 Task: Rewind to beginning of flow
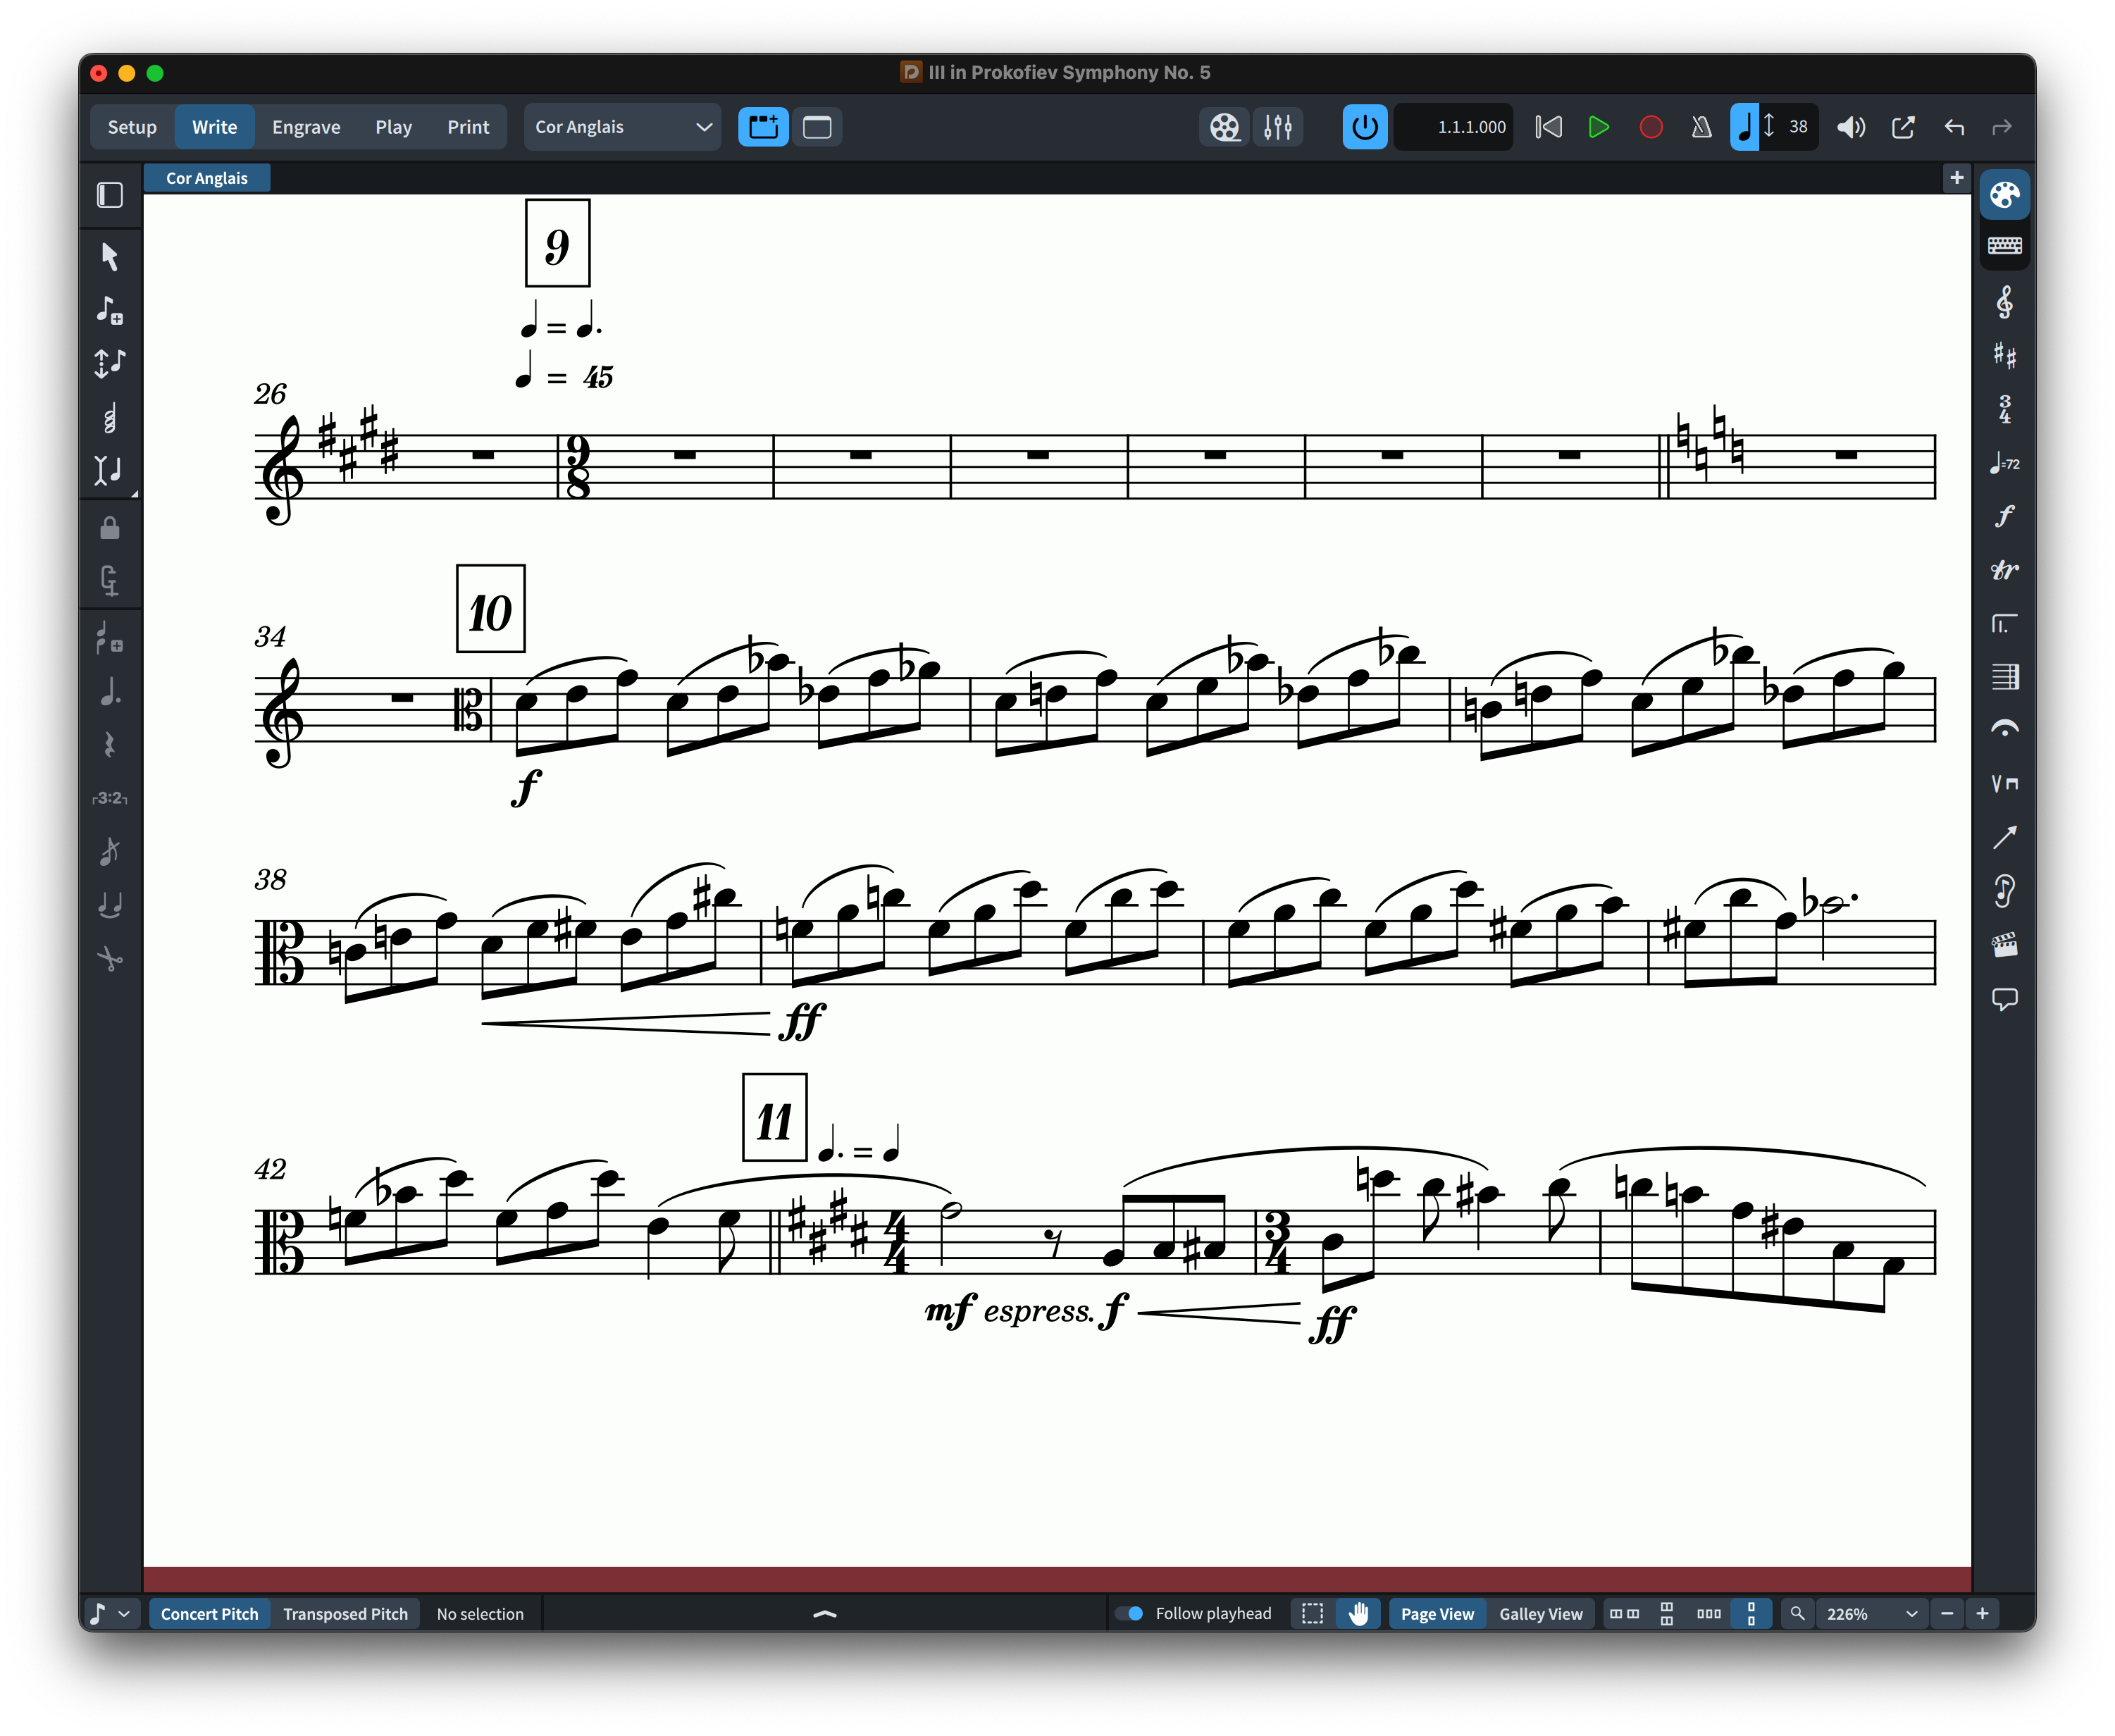(x=1548, y=127)
